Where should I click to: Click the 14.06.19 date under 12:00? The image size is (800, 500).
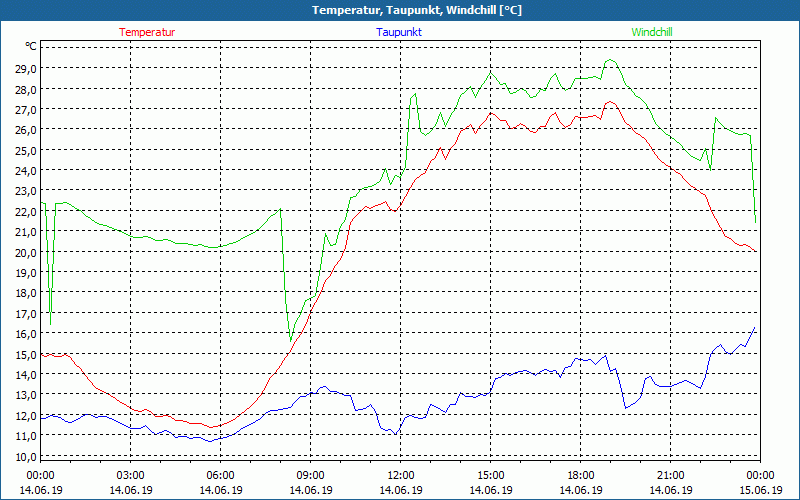coord(401,490)
